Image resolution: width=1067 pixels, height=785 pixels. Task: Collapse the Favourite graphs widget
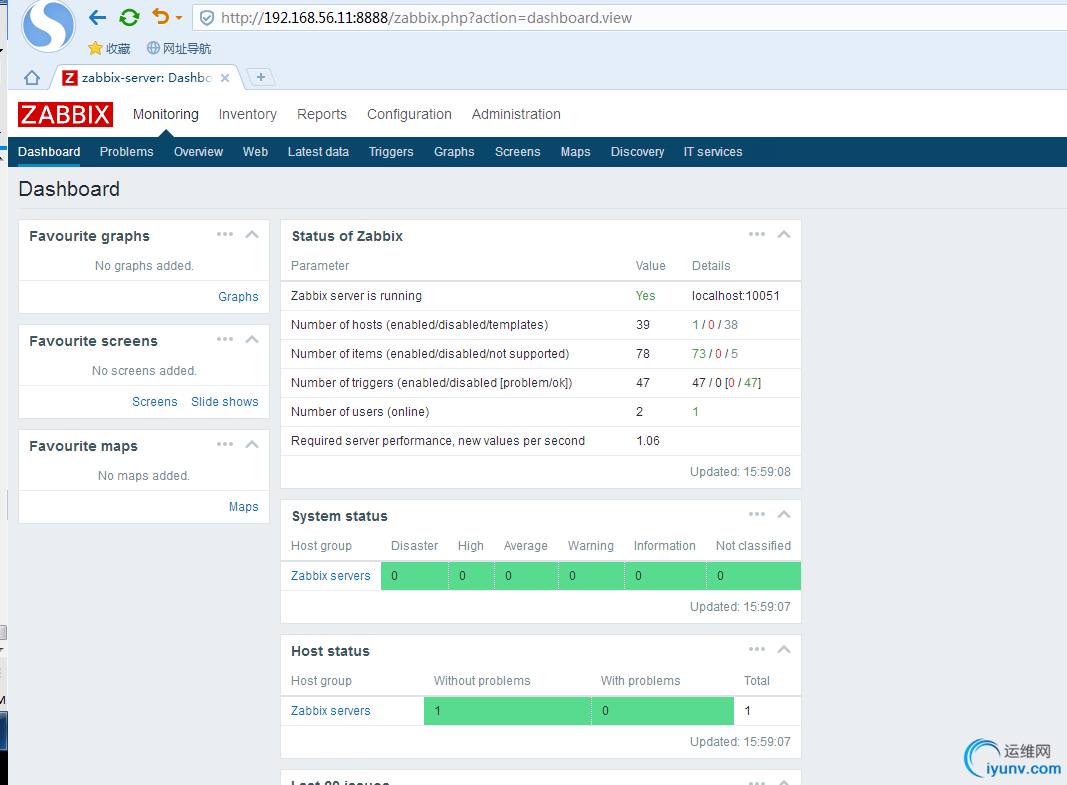252,234
